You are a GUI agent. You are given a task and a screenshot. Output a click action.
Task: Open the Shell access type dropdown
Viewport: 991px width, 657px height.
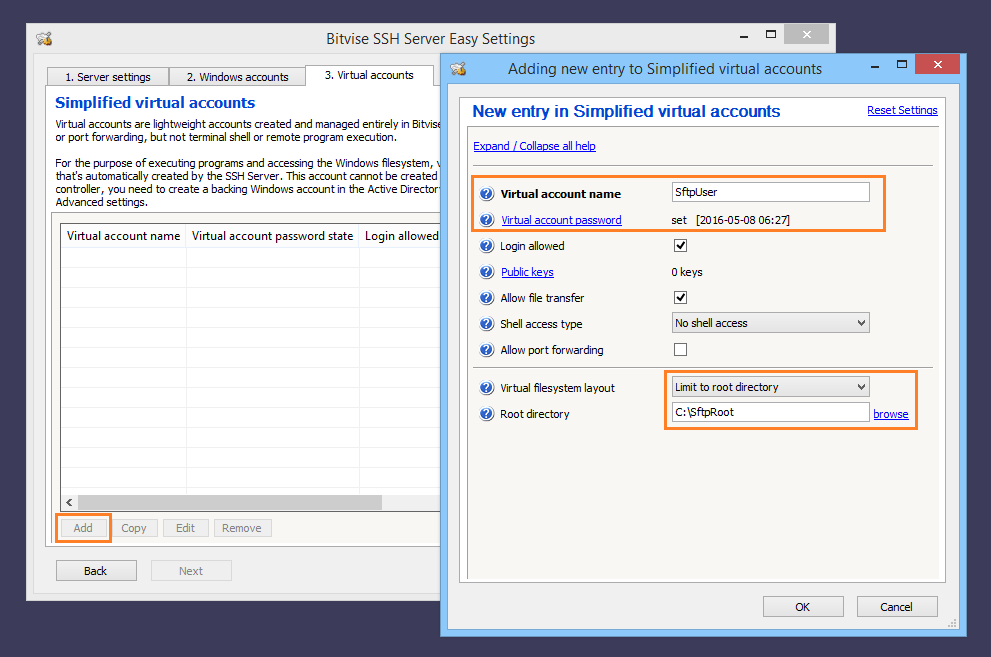click(x=770, y=323)
